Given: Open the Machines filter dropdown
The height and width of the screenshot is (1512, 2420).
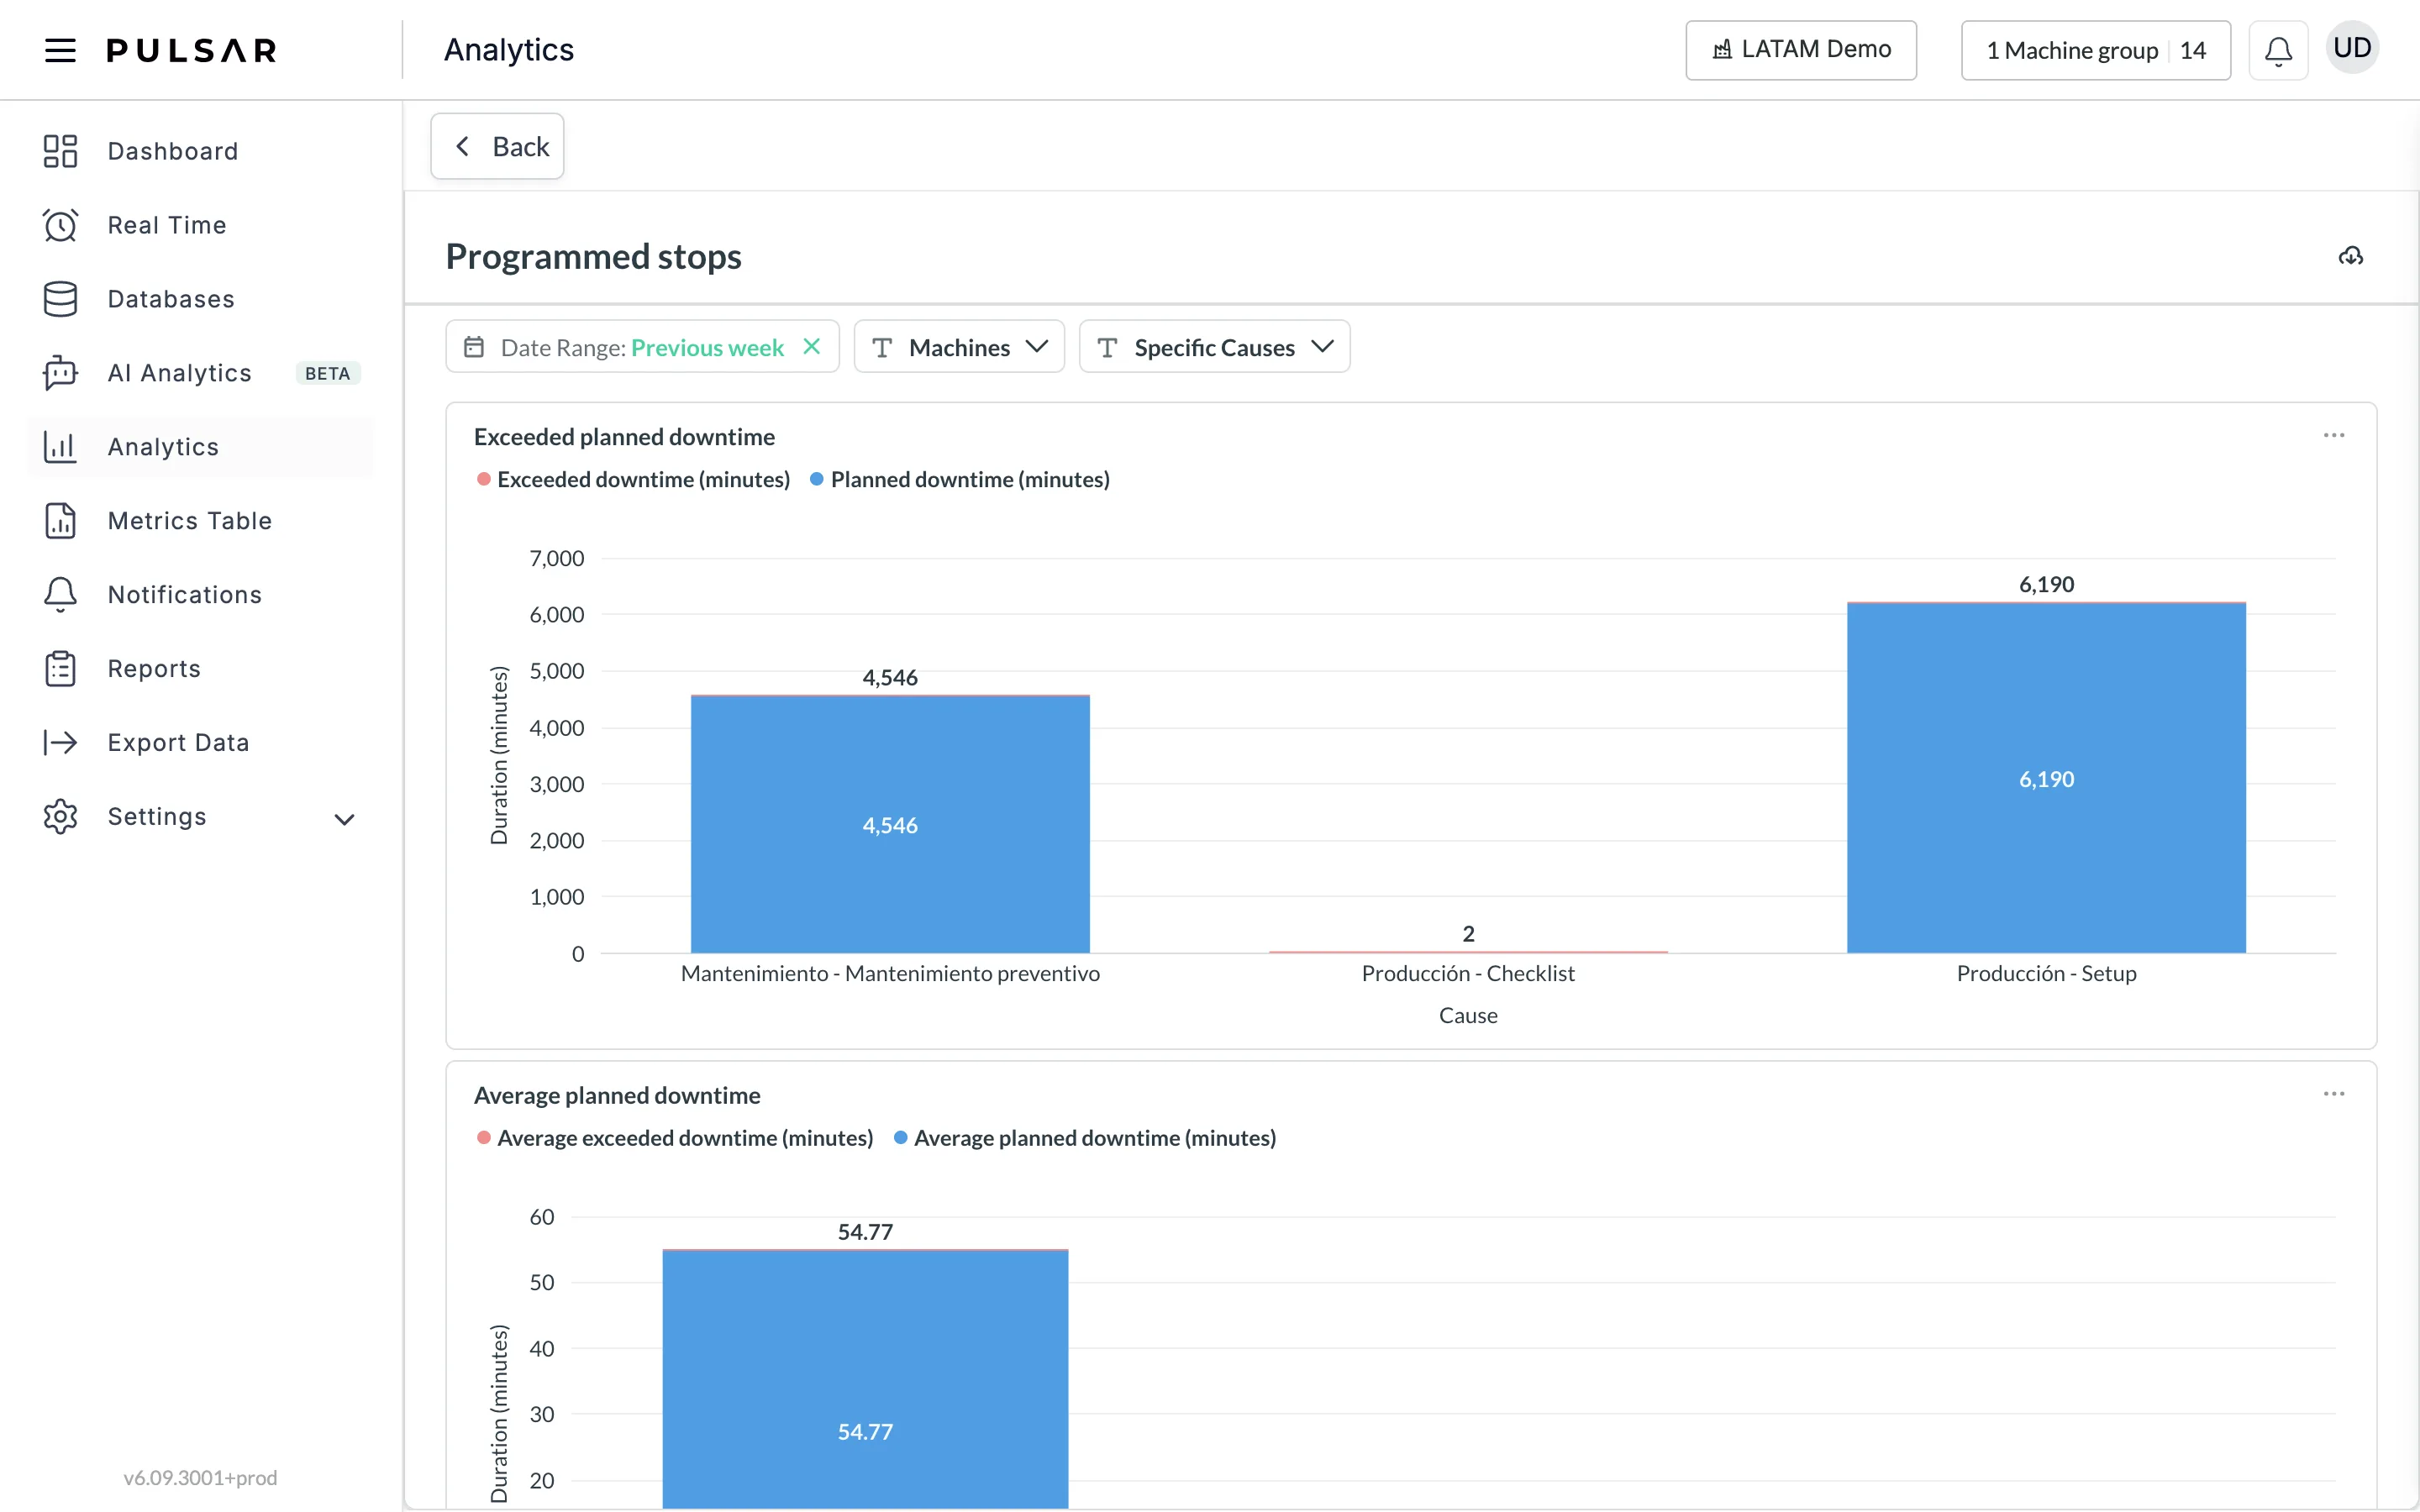Looking at the screenshot, I should pos(959,347).
